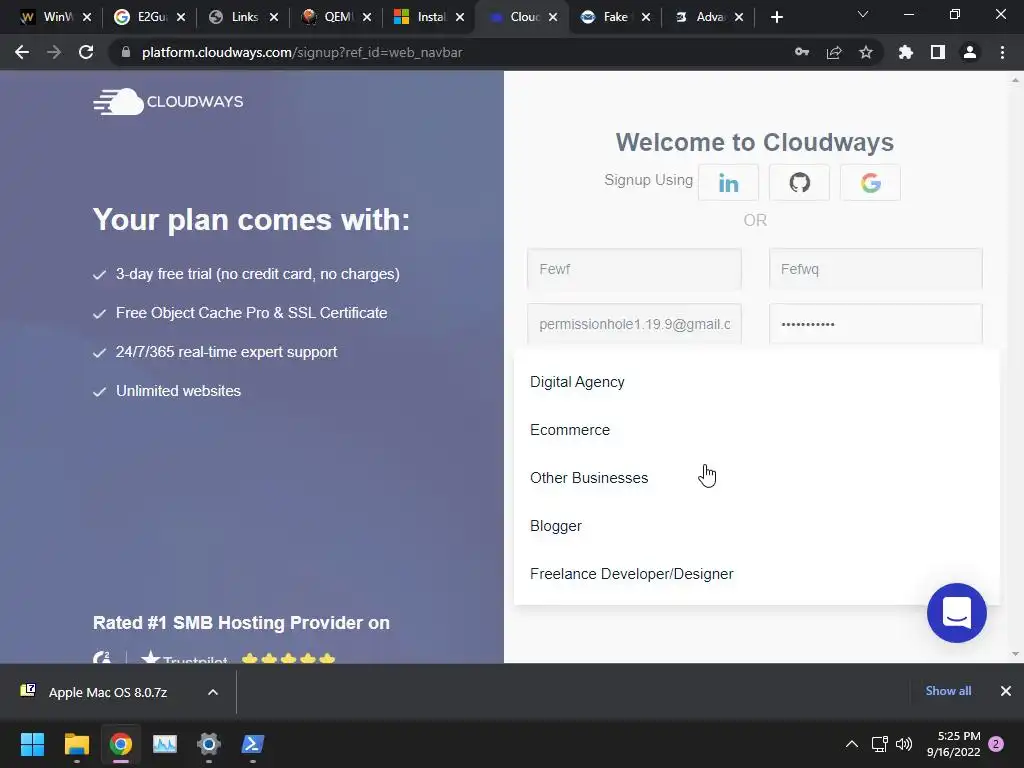Open the live chat bubble icon
Image resolution: width=1024 pixels, height=768 pixels.
point(957,613)
